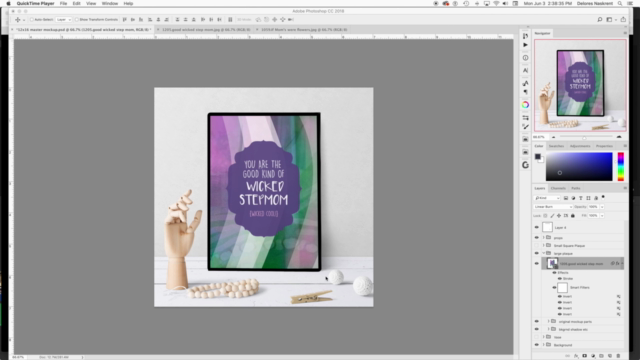This screenshot has width=640, height=360.
Task: Expand the Background layer group
Action: tap(543, 345)
